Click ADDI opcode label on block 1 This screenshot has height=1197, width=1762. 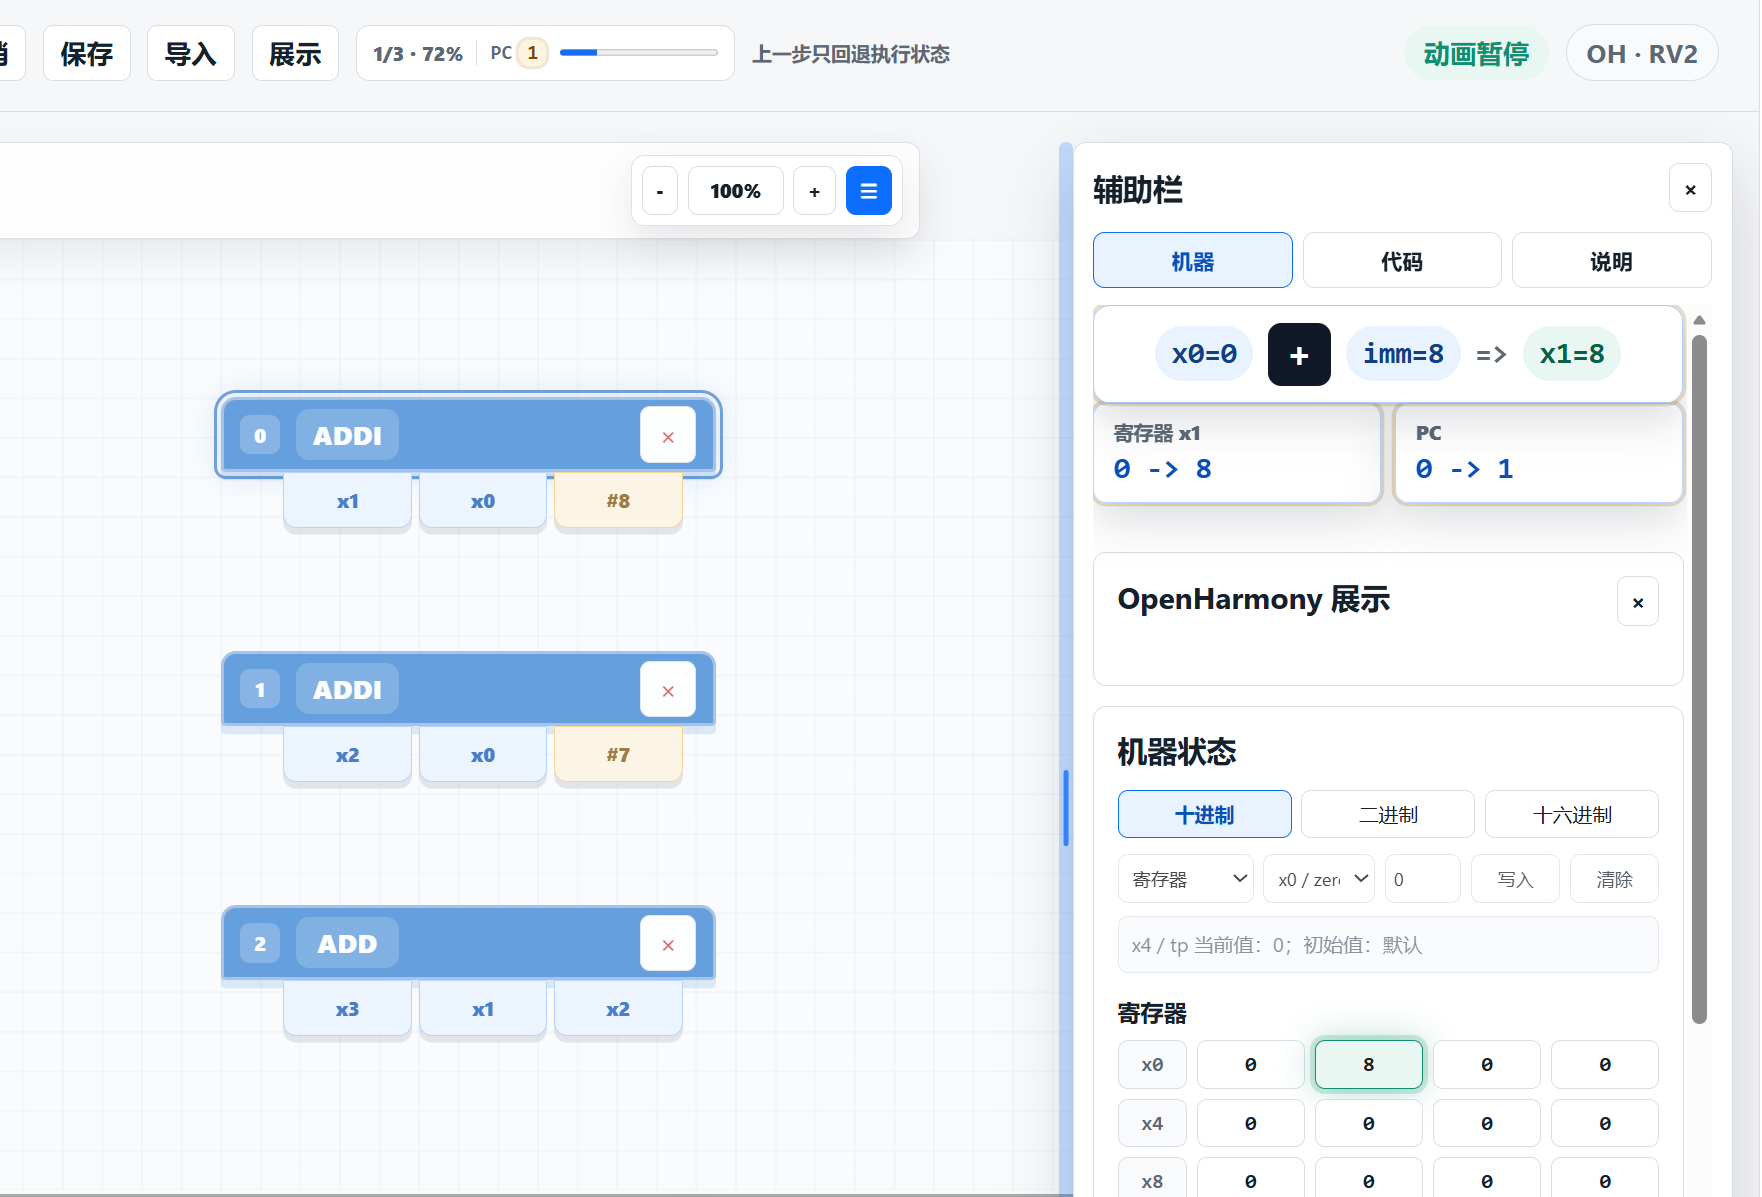pos(347,690)
